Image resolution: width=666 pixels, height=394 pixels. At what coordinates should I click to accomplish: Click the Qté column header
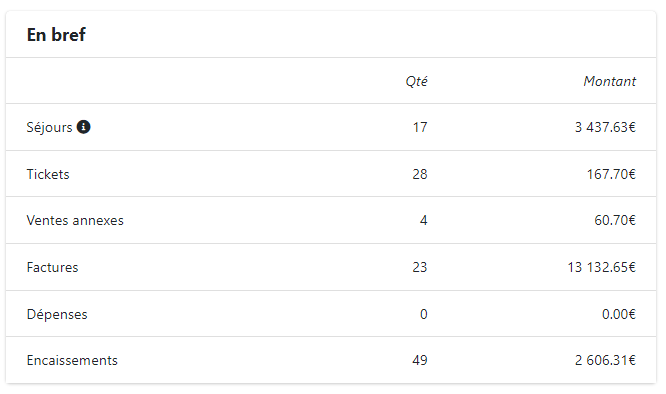click(x=416, y=81)
